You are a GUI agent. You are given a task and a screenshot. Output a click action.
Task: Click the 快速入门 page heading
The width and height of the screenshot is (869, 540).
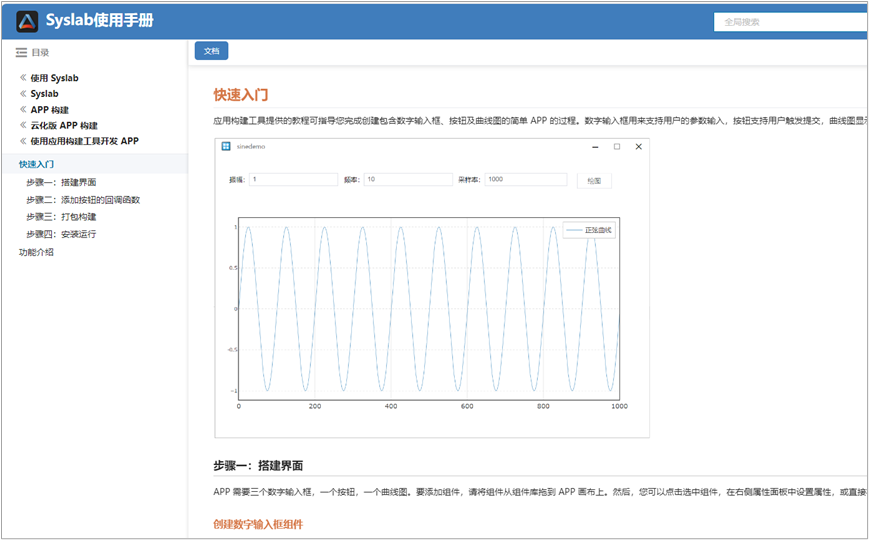tap(241, 95)
